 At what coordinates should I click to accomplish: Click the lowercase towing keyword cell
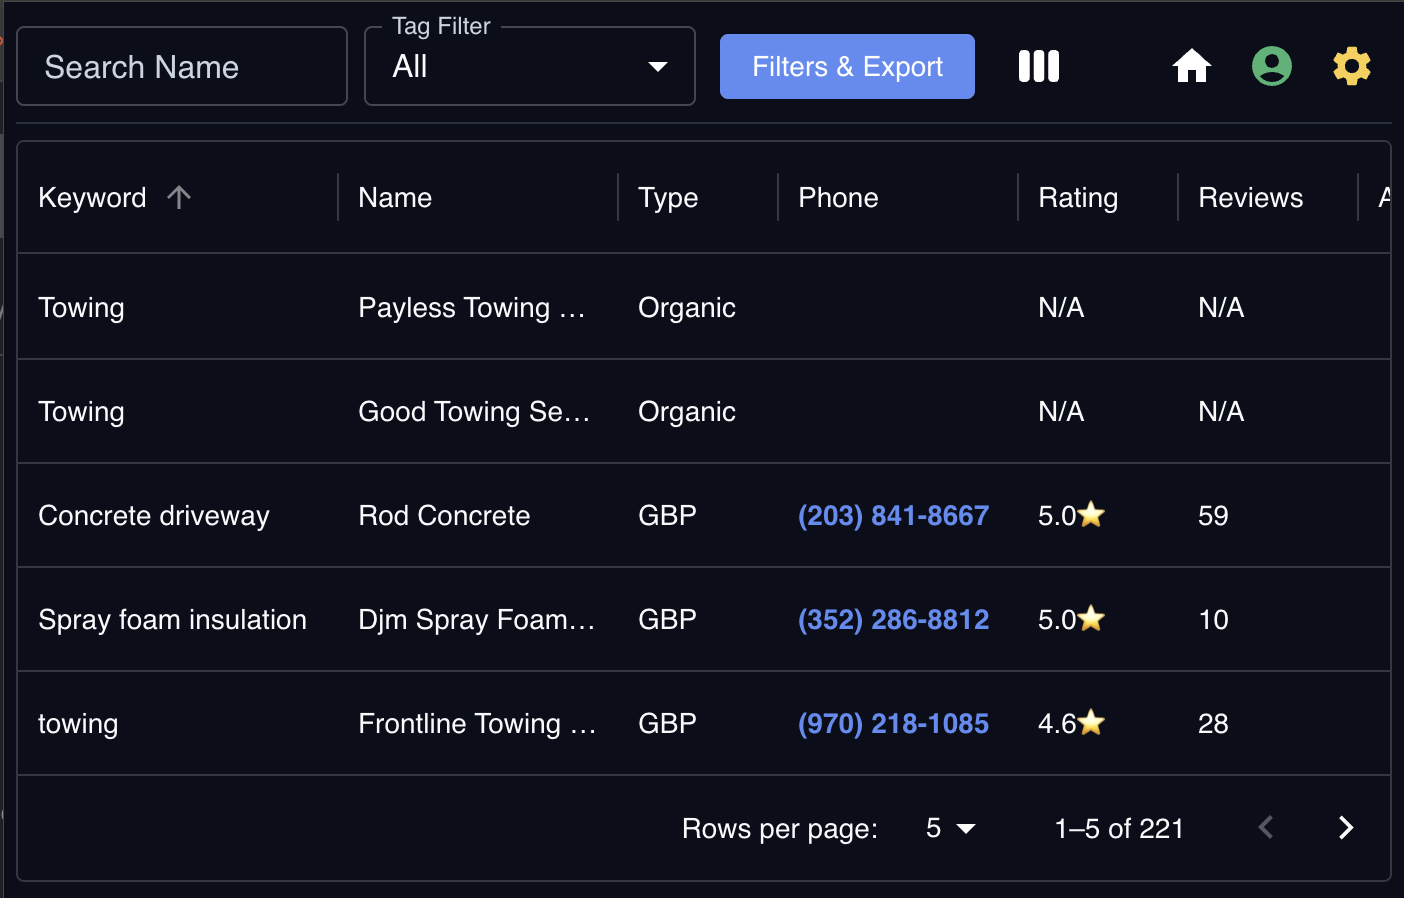(x=78, y=724)
